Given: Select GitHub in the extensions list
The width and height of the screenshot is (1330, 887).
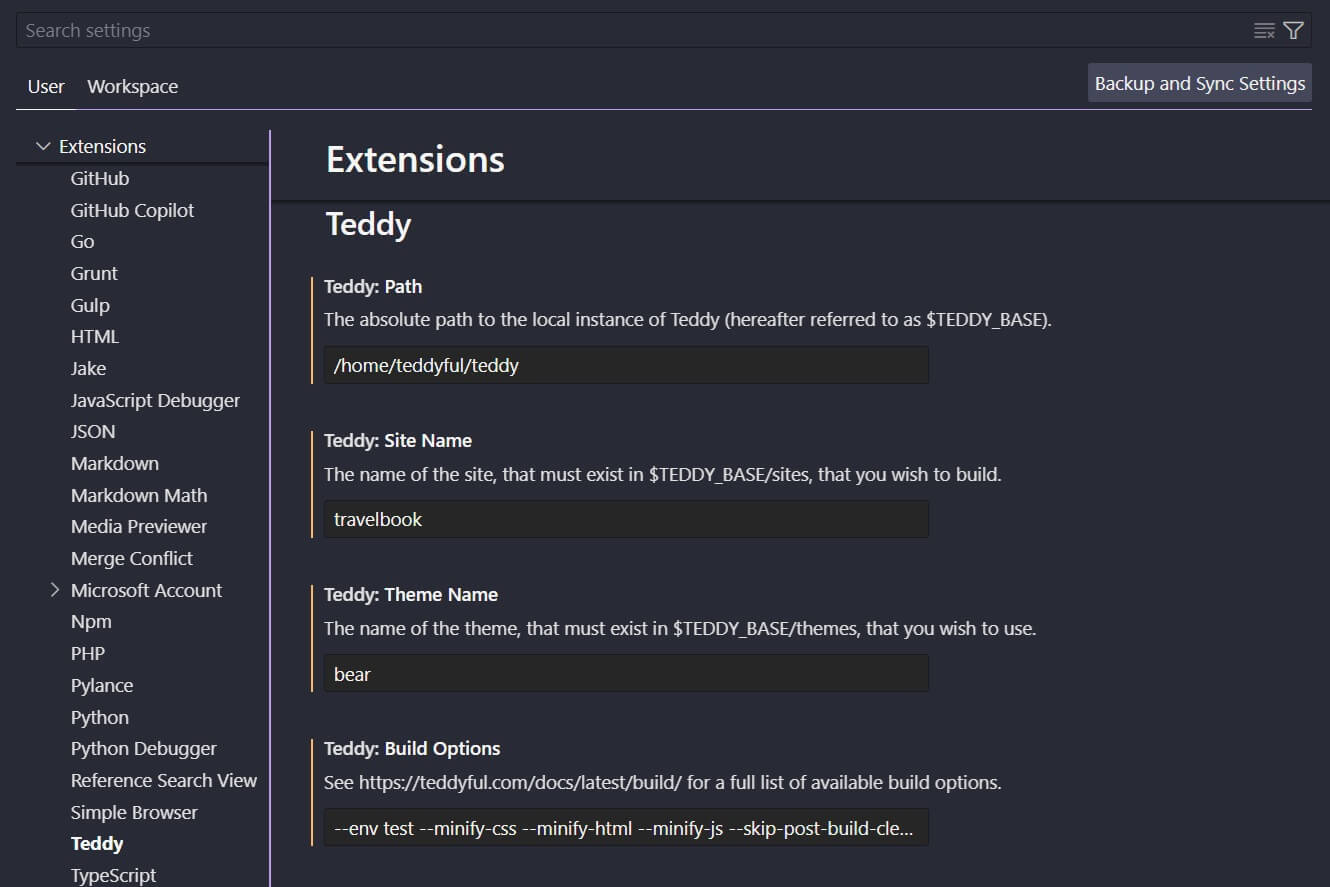Looking at the screenshot, I should (100, 178).
